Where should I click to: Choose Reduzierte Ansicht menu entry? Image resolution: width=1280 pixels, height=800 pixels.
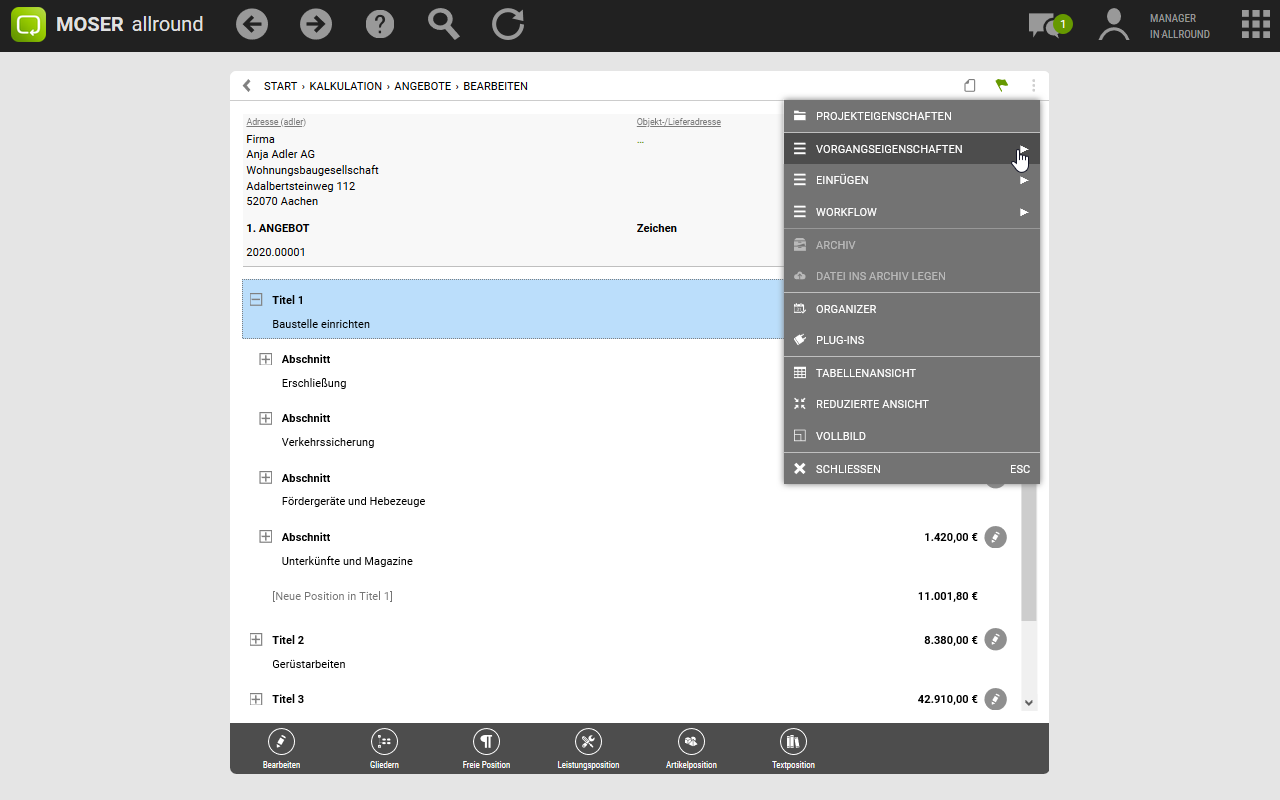tap(871, 404)
